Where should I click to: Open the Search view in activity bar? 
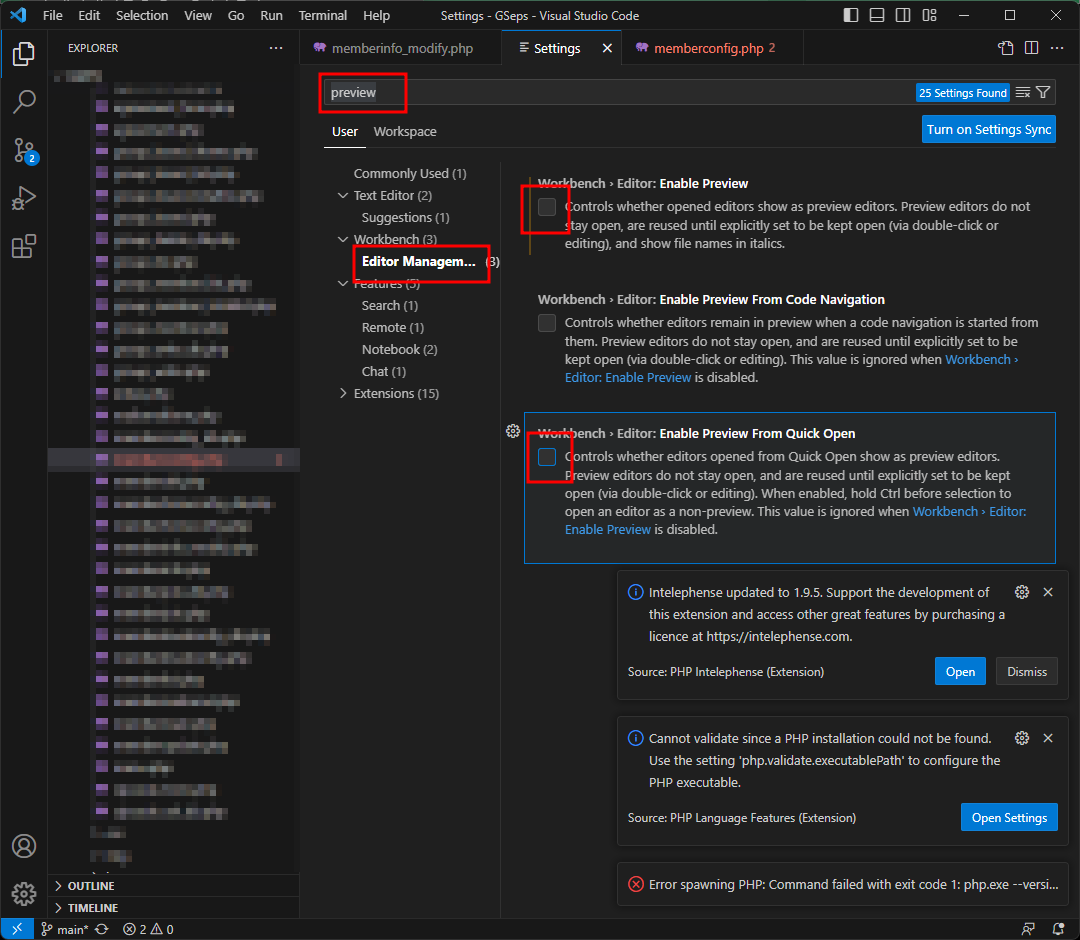(23, 102)
